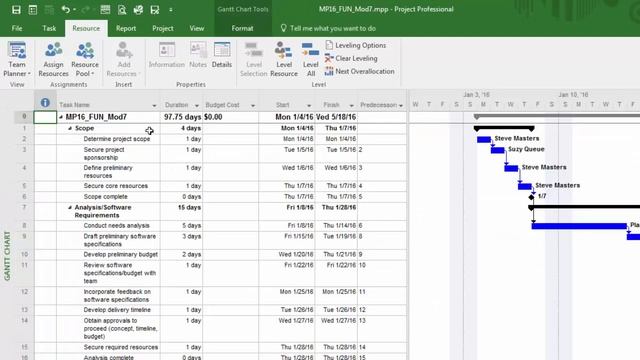Go to Next Overallocation

[360, 71]
